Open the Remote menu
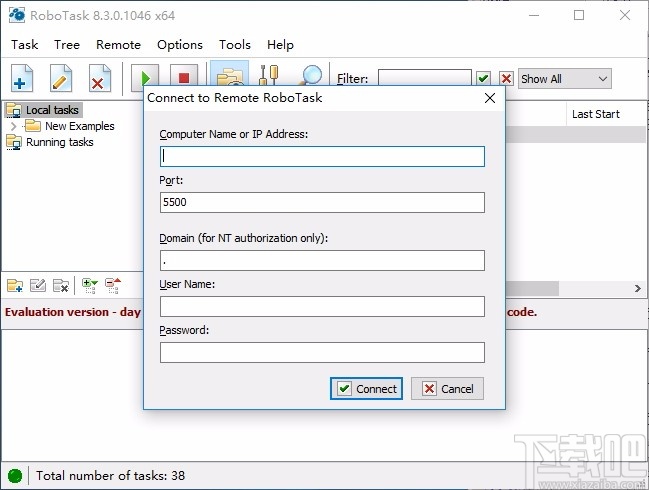Viewport: 649px width, 490px height. [118, 44]
